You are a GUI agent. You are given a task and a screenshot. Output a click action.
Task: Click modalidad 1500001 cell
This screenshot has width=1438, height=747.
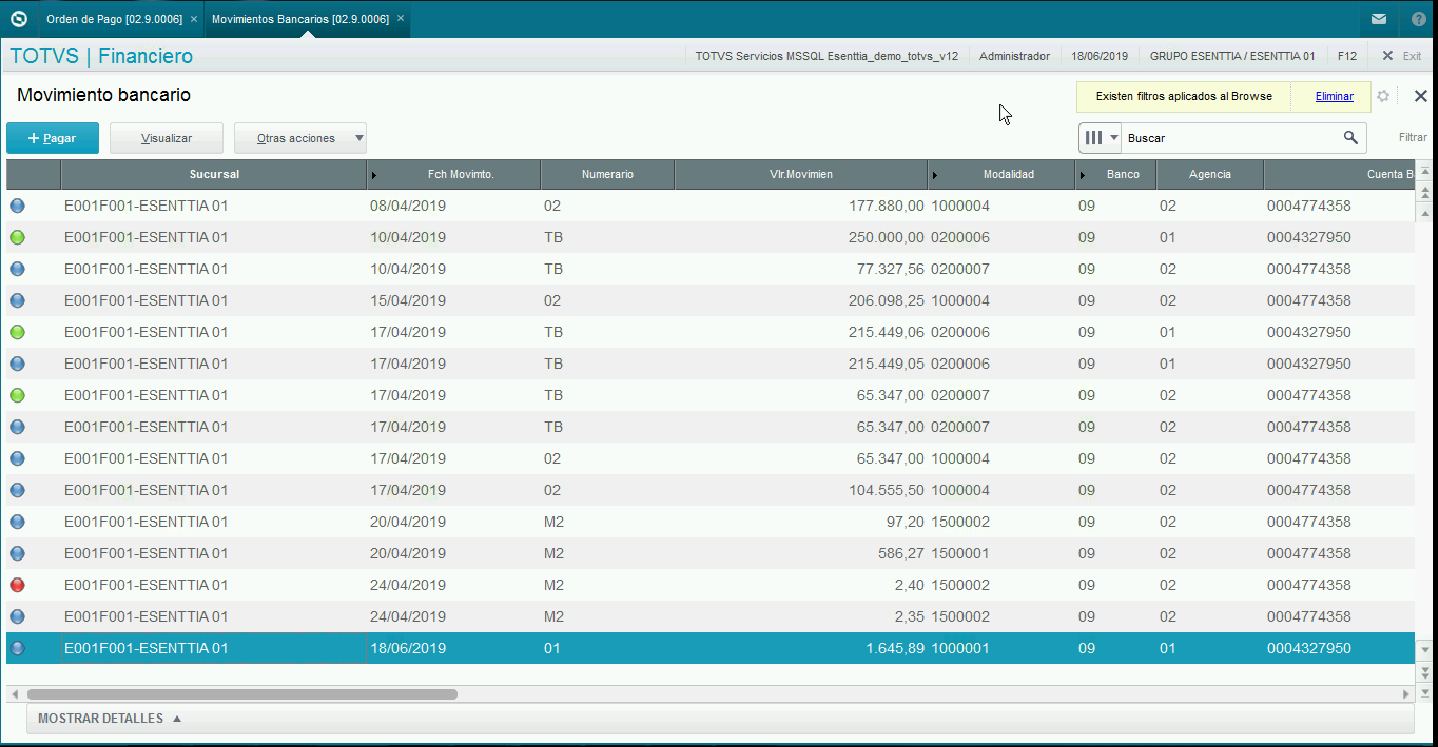[x=1001, y=553]
